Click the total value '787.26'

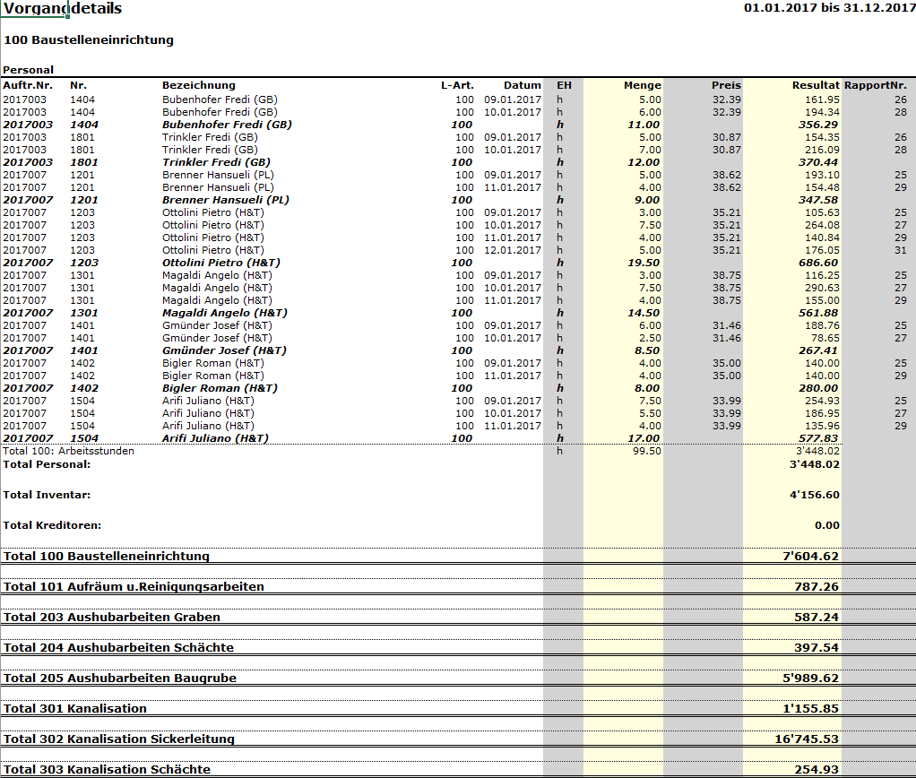(816, 586)
